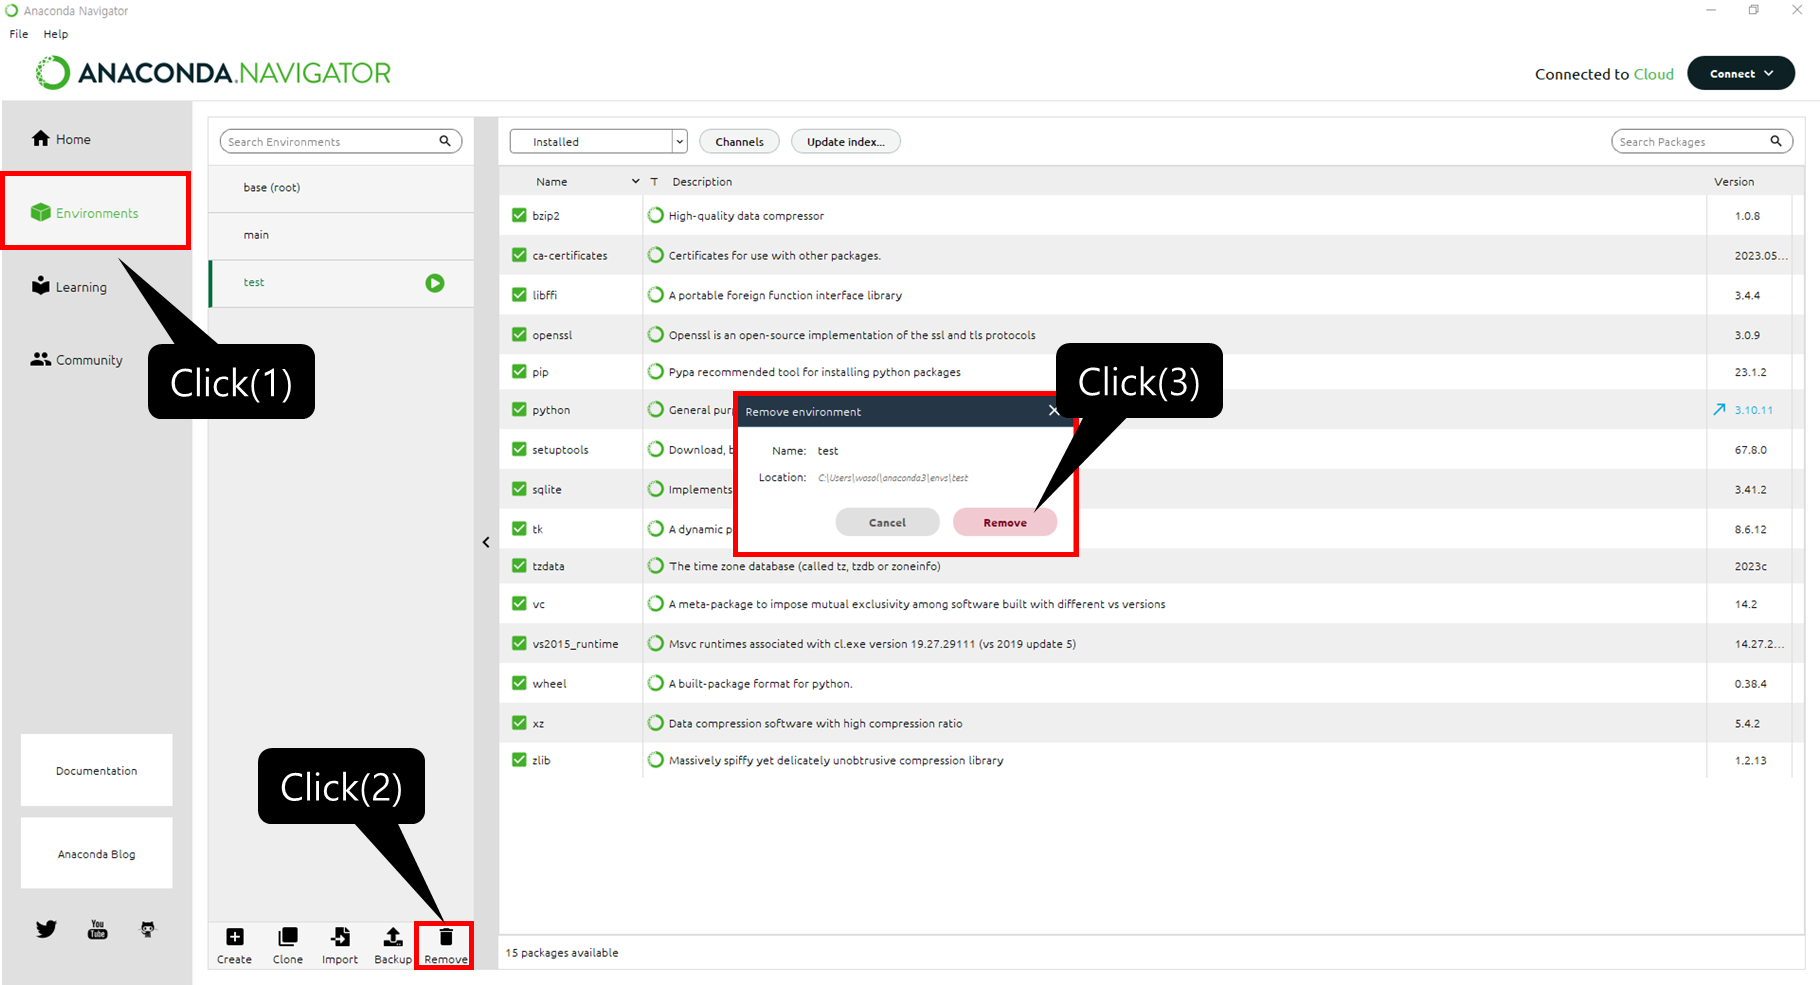The image size is (1820, 985).
Task: Open the GitHub link icon
Action: [148, 929]
